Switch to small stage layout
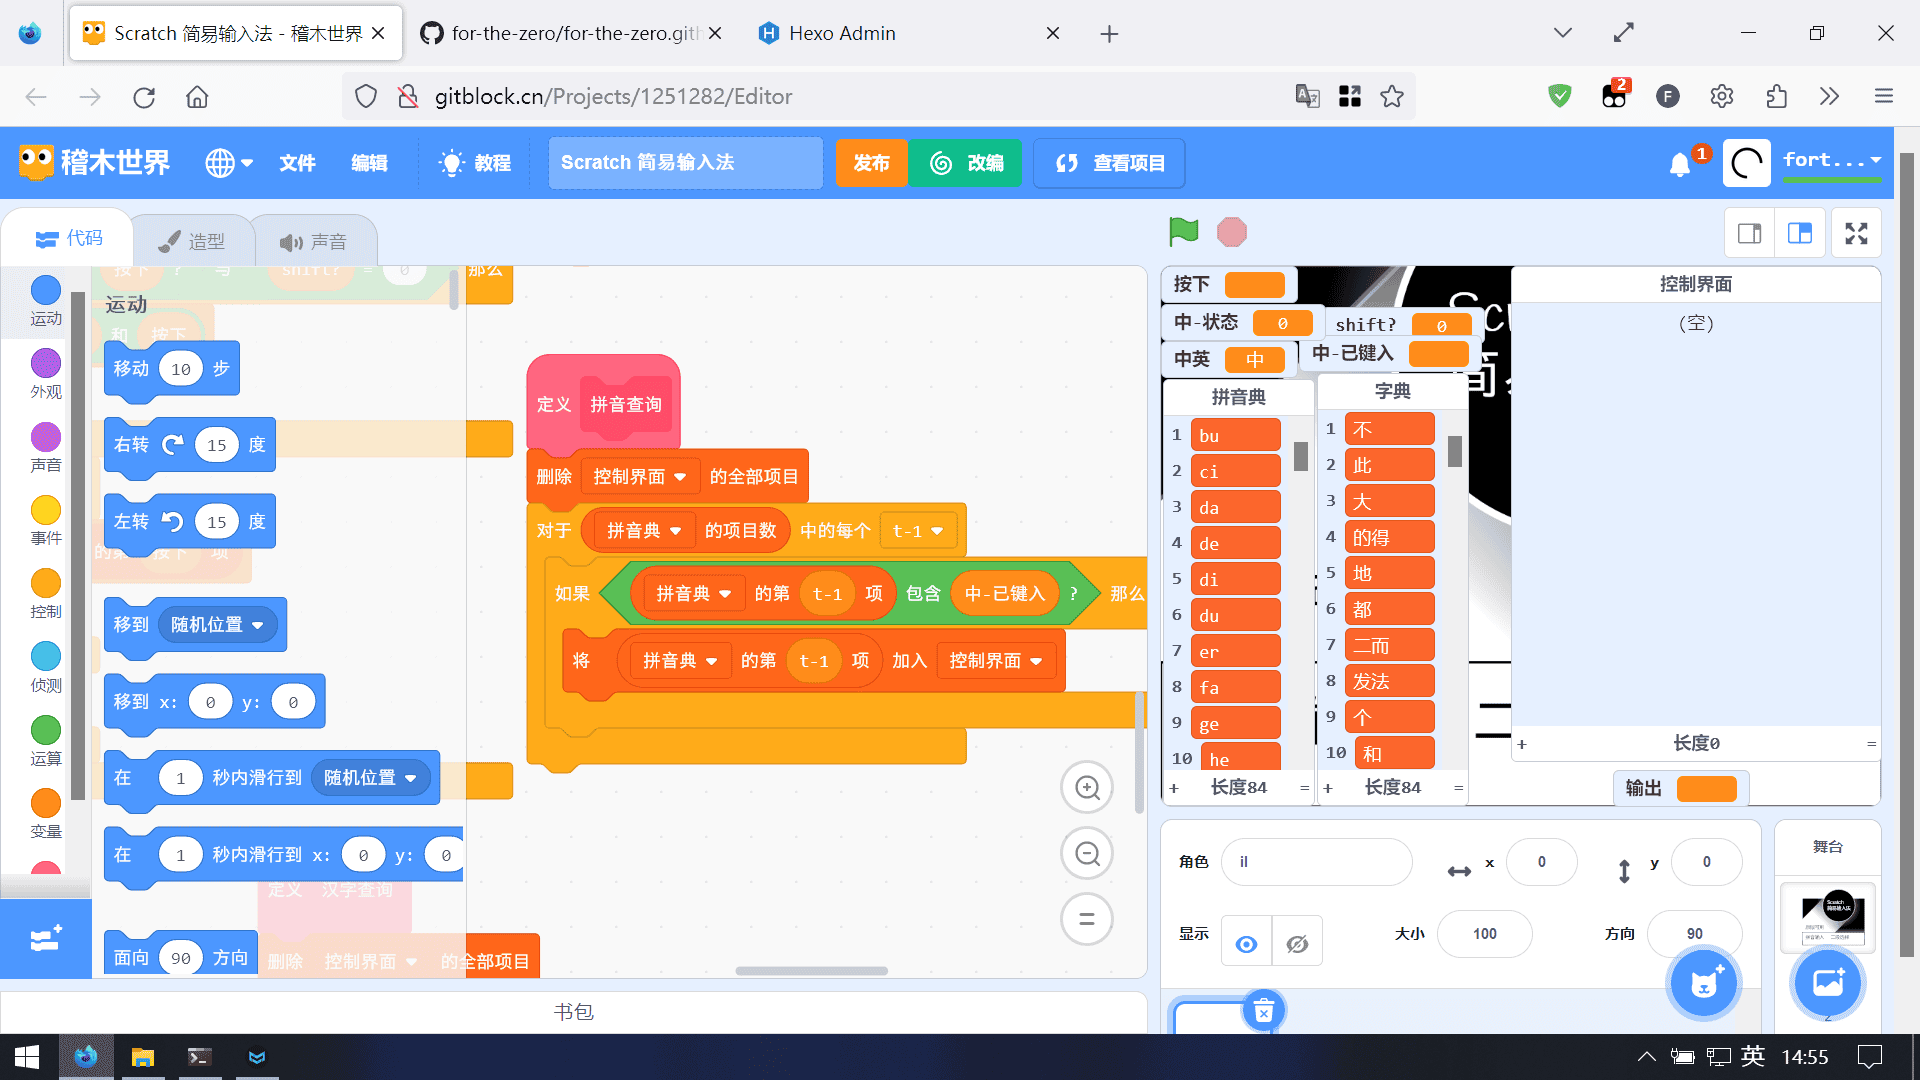The width and height of the screenshot is (1920, 1080). coord(1749,234)
